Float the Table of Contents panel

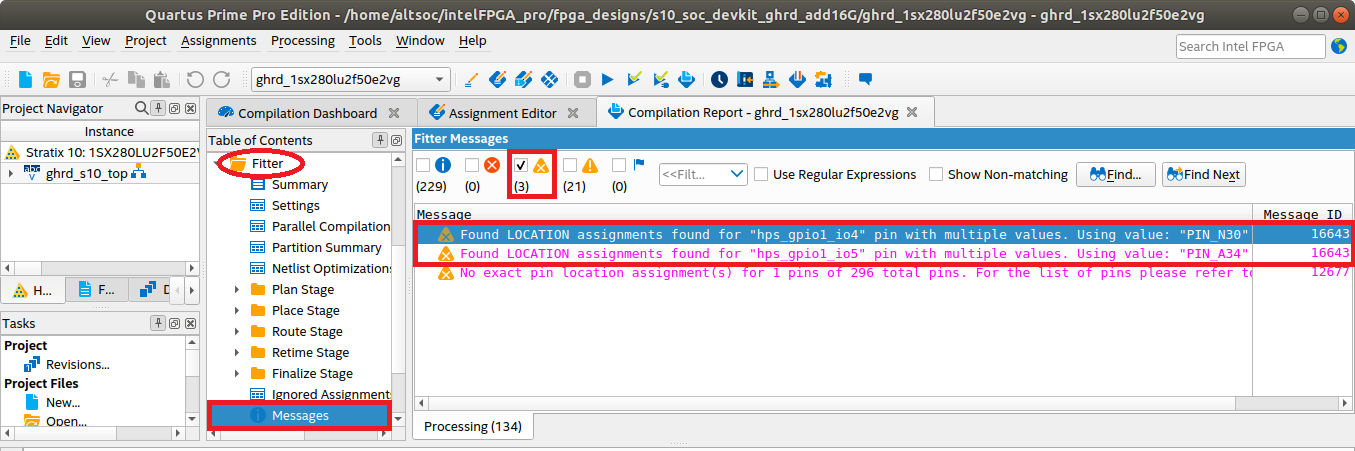[x=396, y=140]
